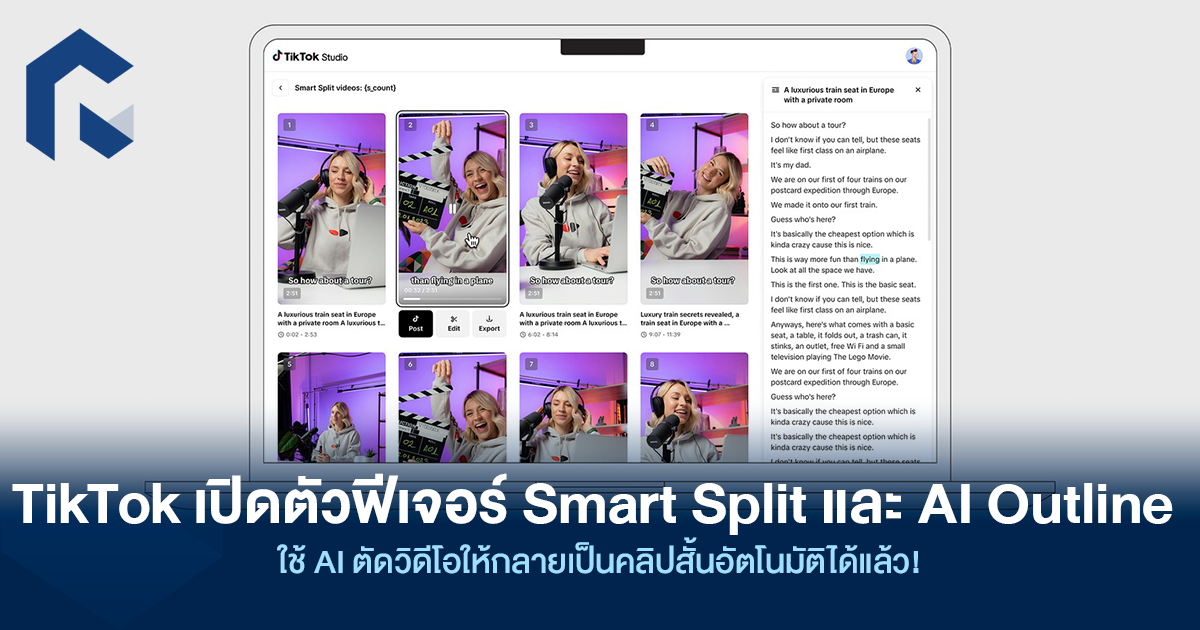Open the profile avatar menu
This screenshot has height=630, width=1200.
pos(913,56)
